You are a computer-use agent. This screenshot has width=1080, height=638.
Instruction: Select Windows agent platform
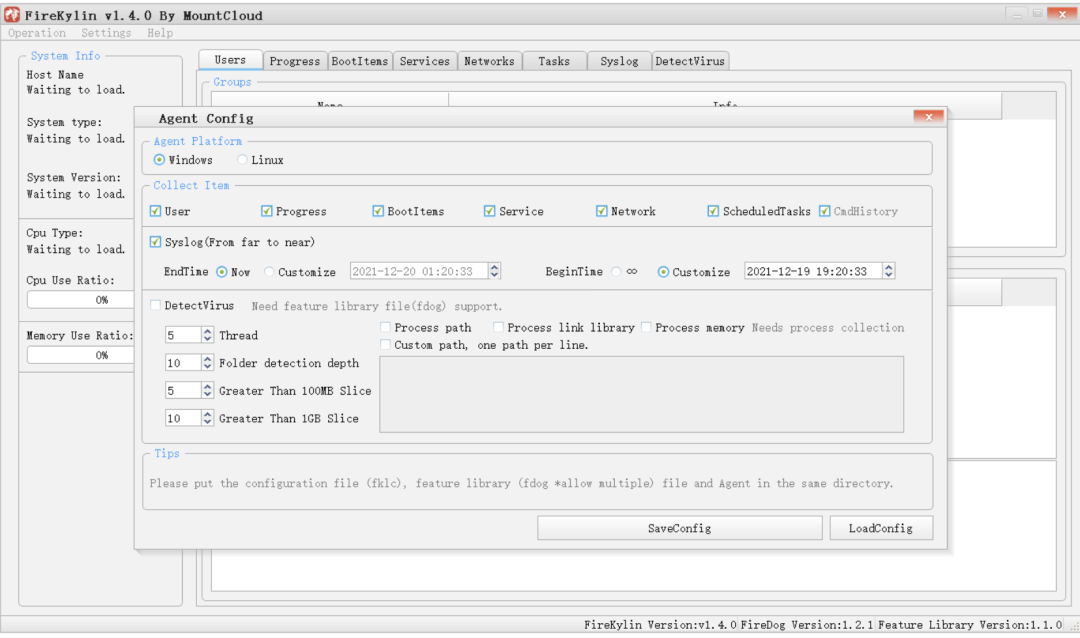tap(159, 160)
